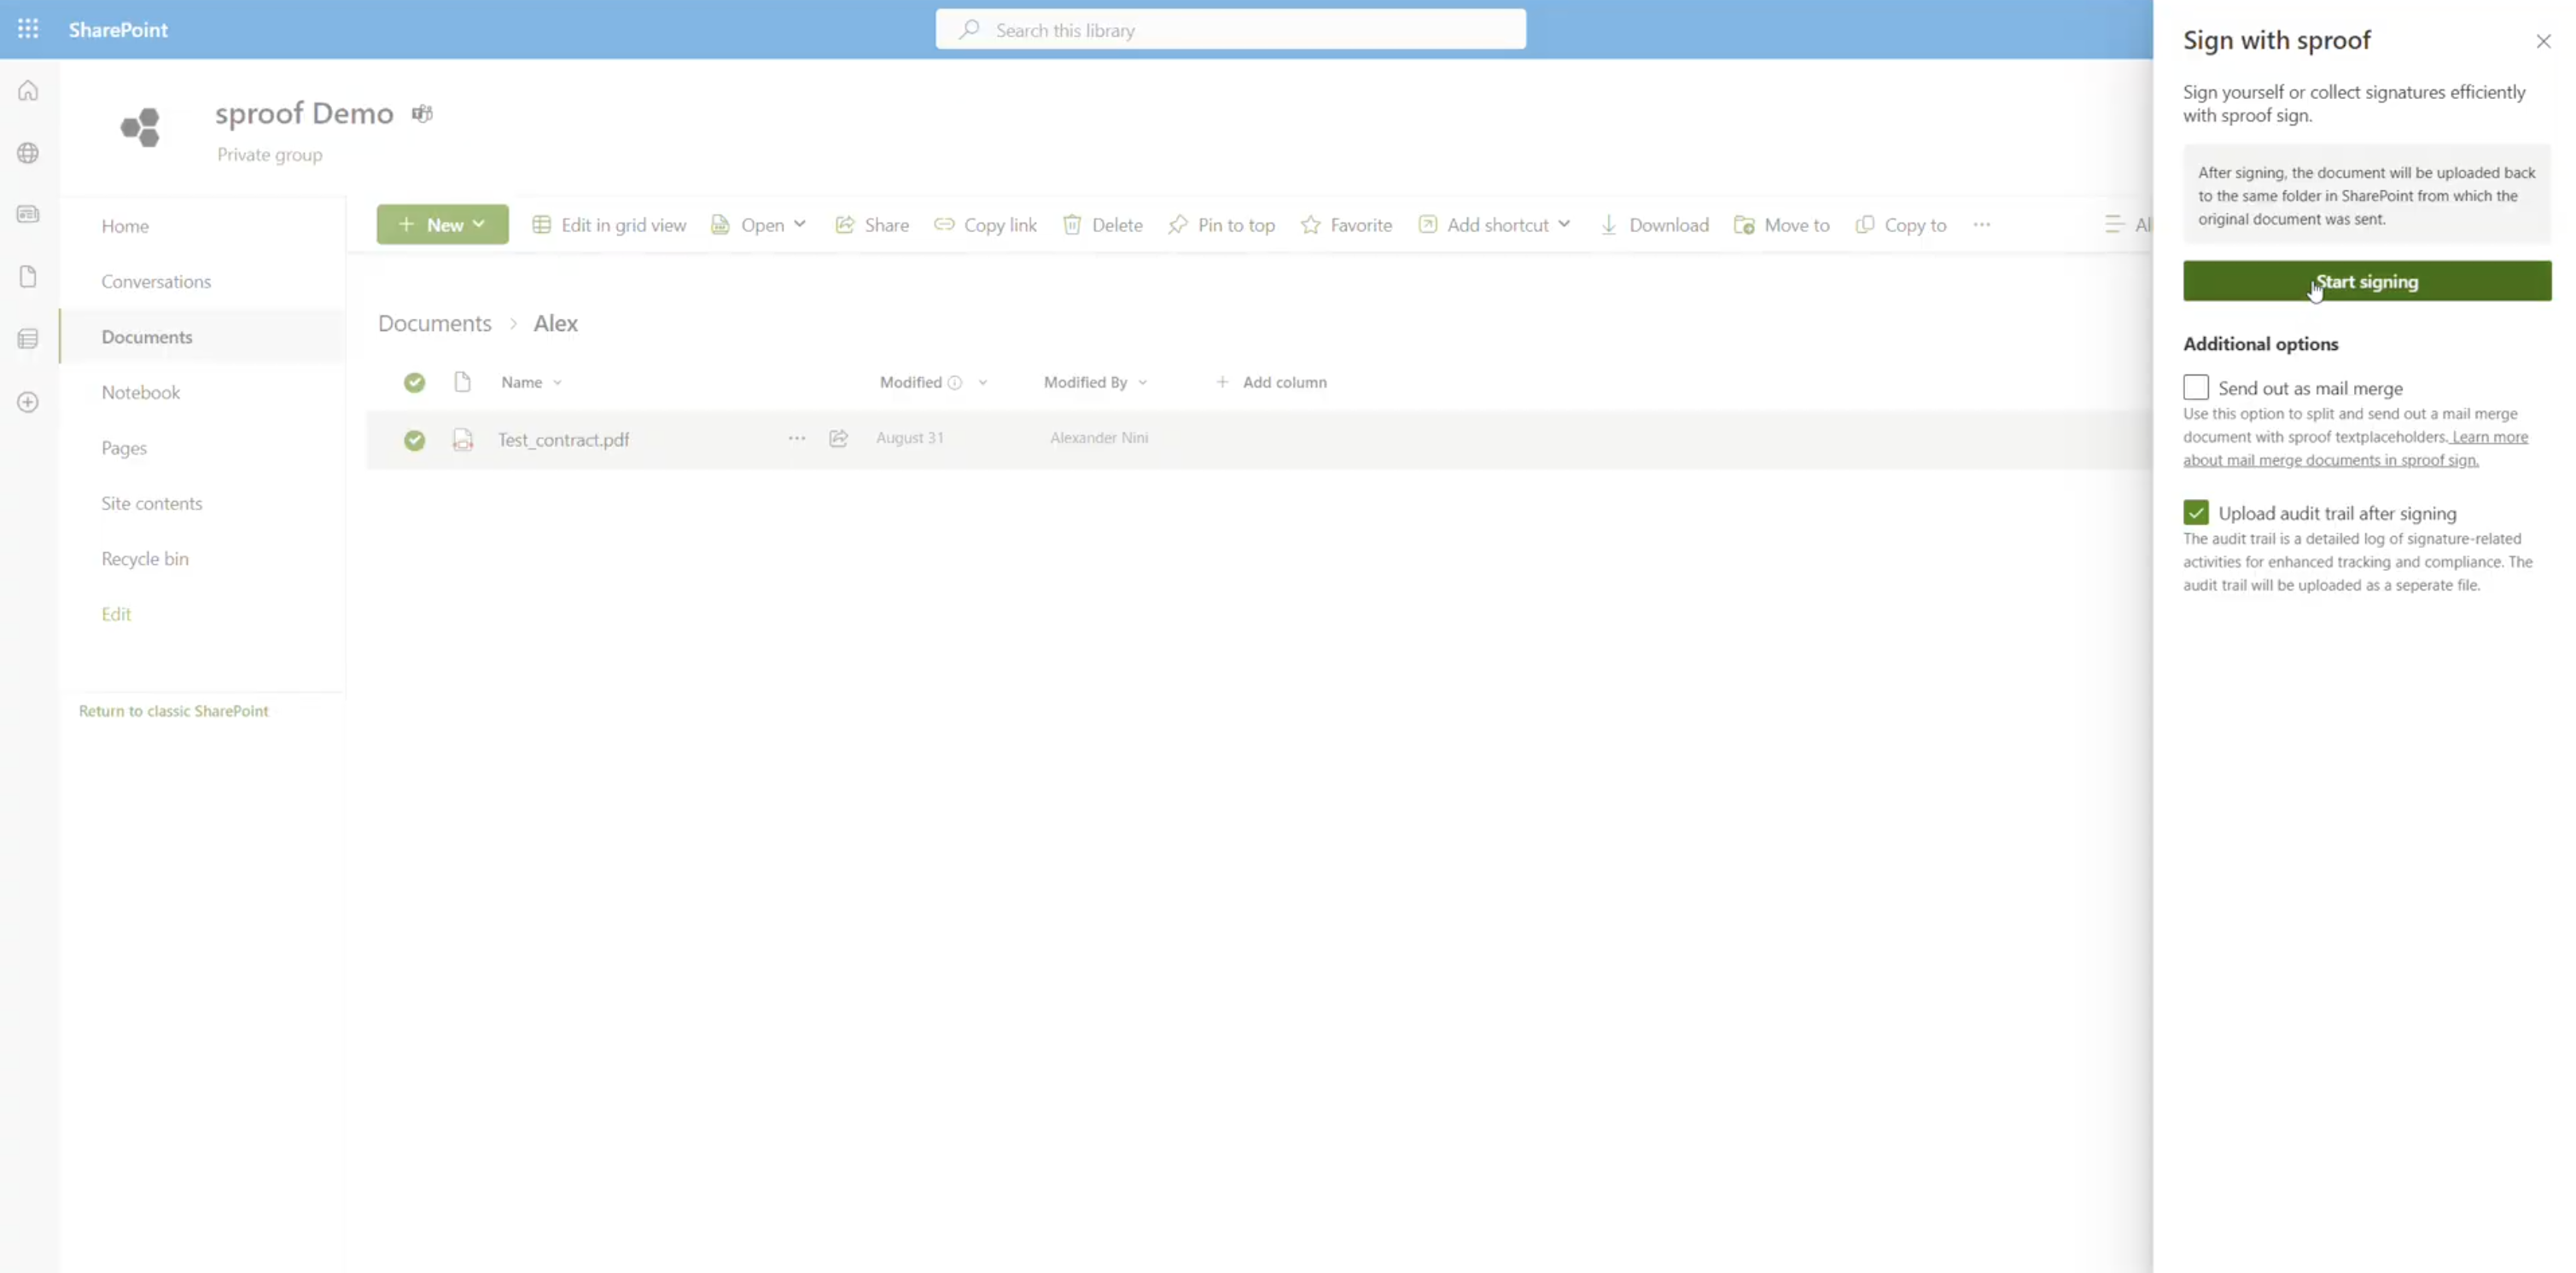Viewport: 2576px width, 1273px height.
Task: Click Pin to top
Action: click(1221, 225)
